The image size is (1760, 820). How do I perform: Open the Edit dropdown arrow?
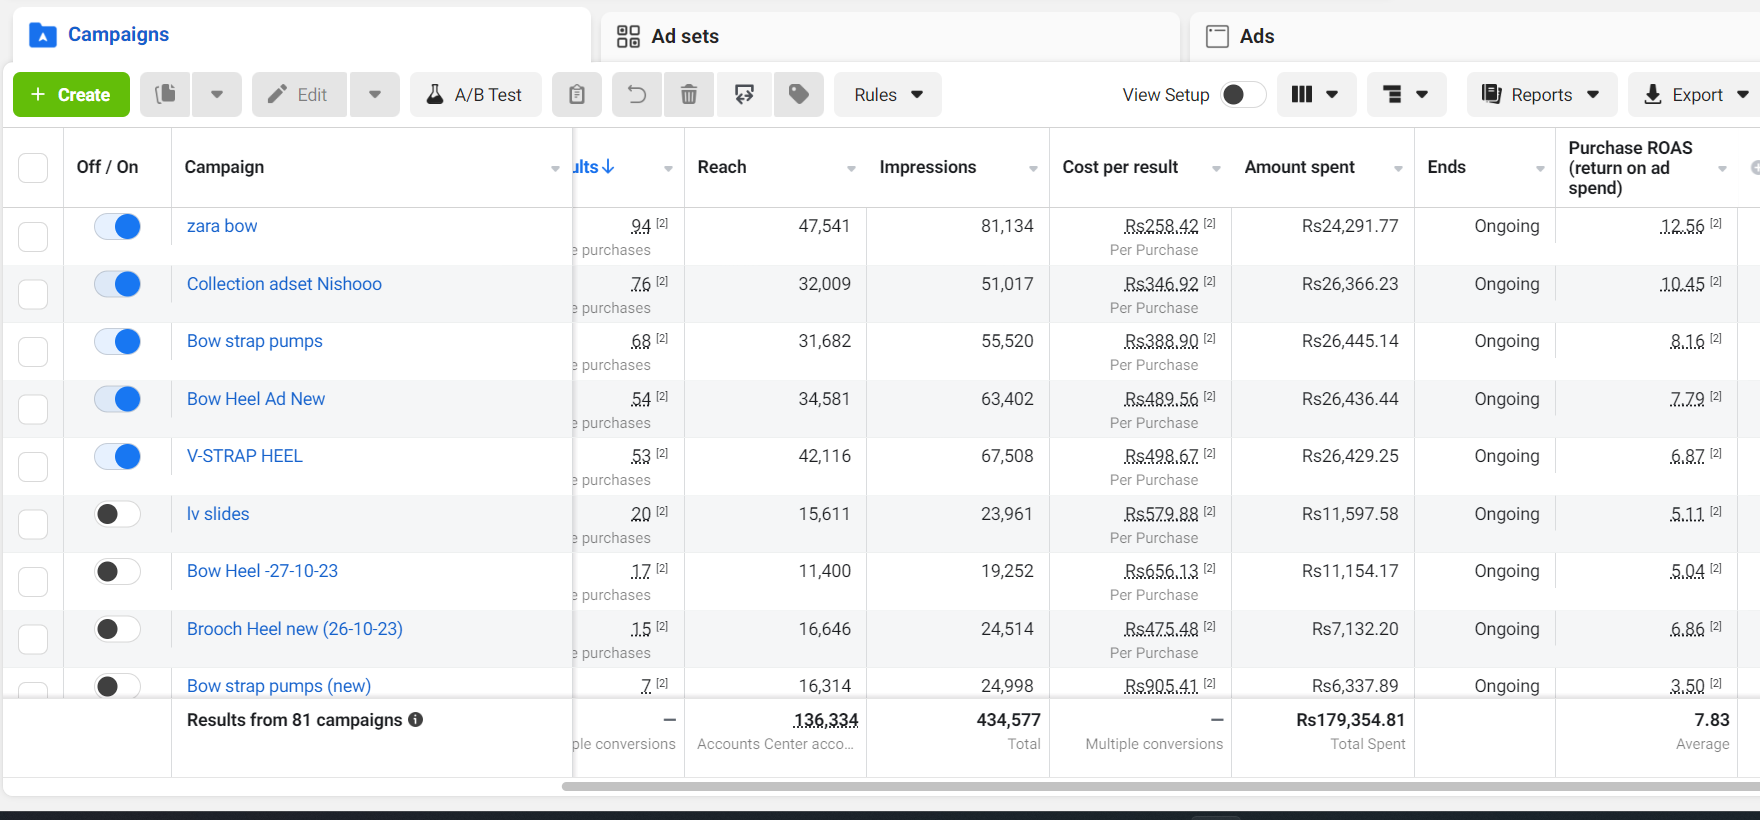point(375,94)
